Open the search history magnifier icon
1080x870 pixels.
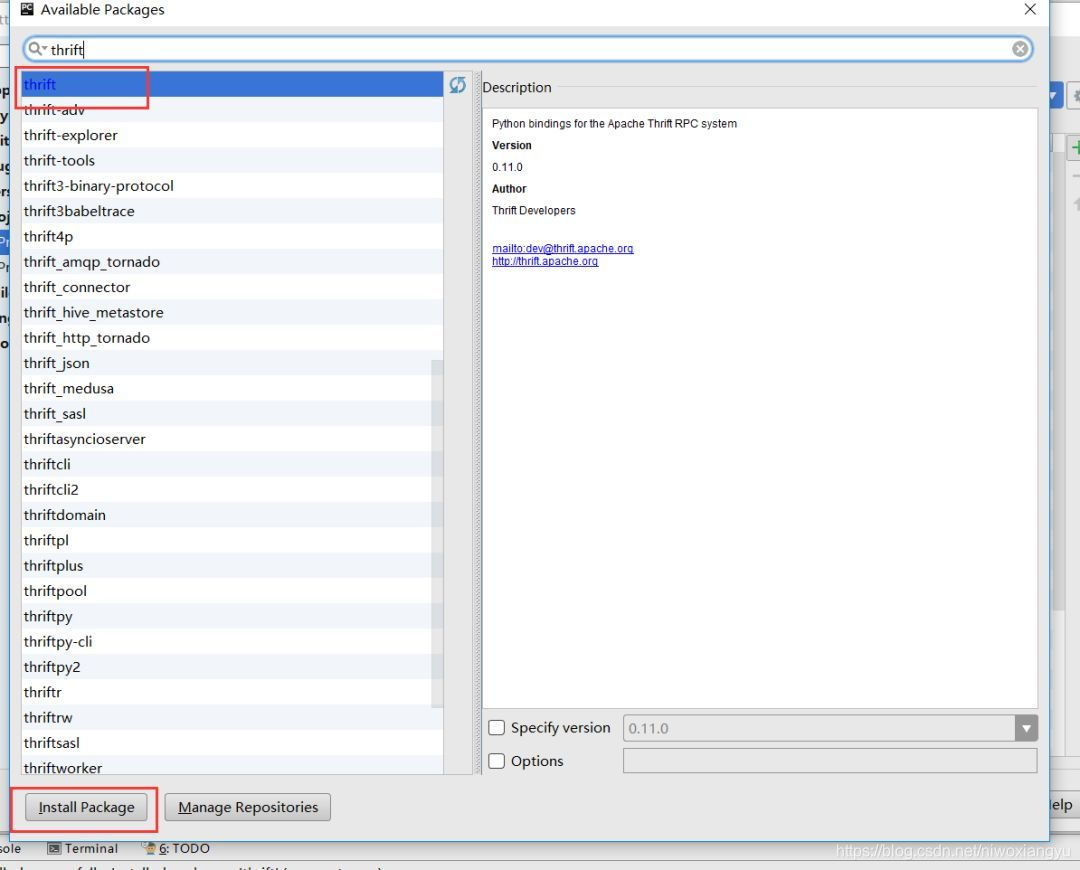[37, 49]
